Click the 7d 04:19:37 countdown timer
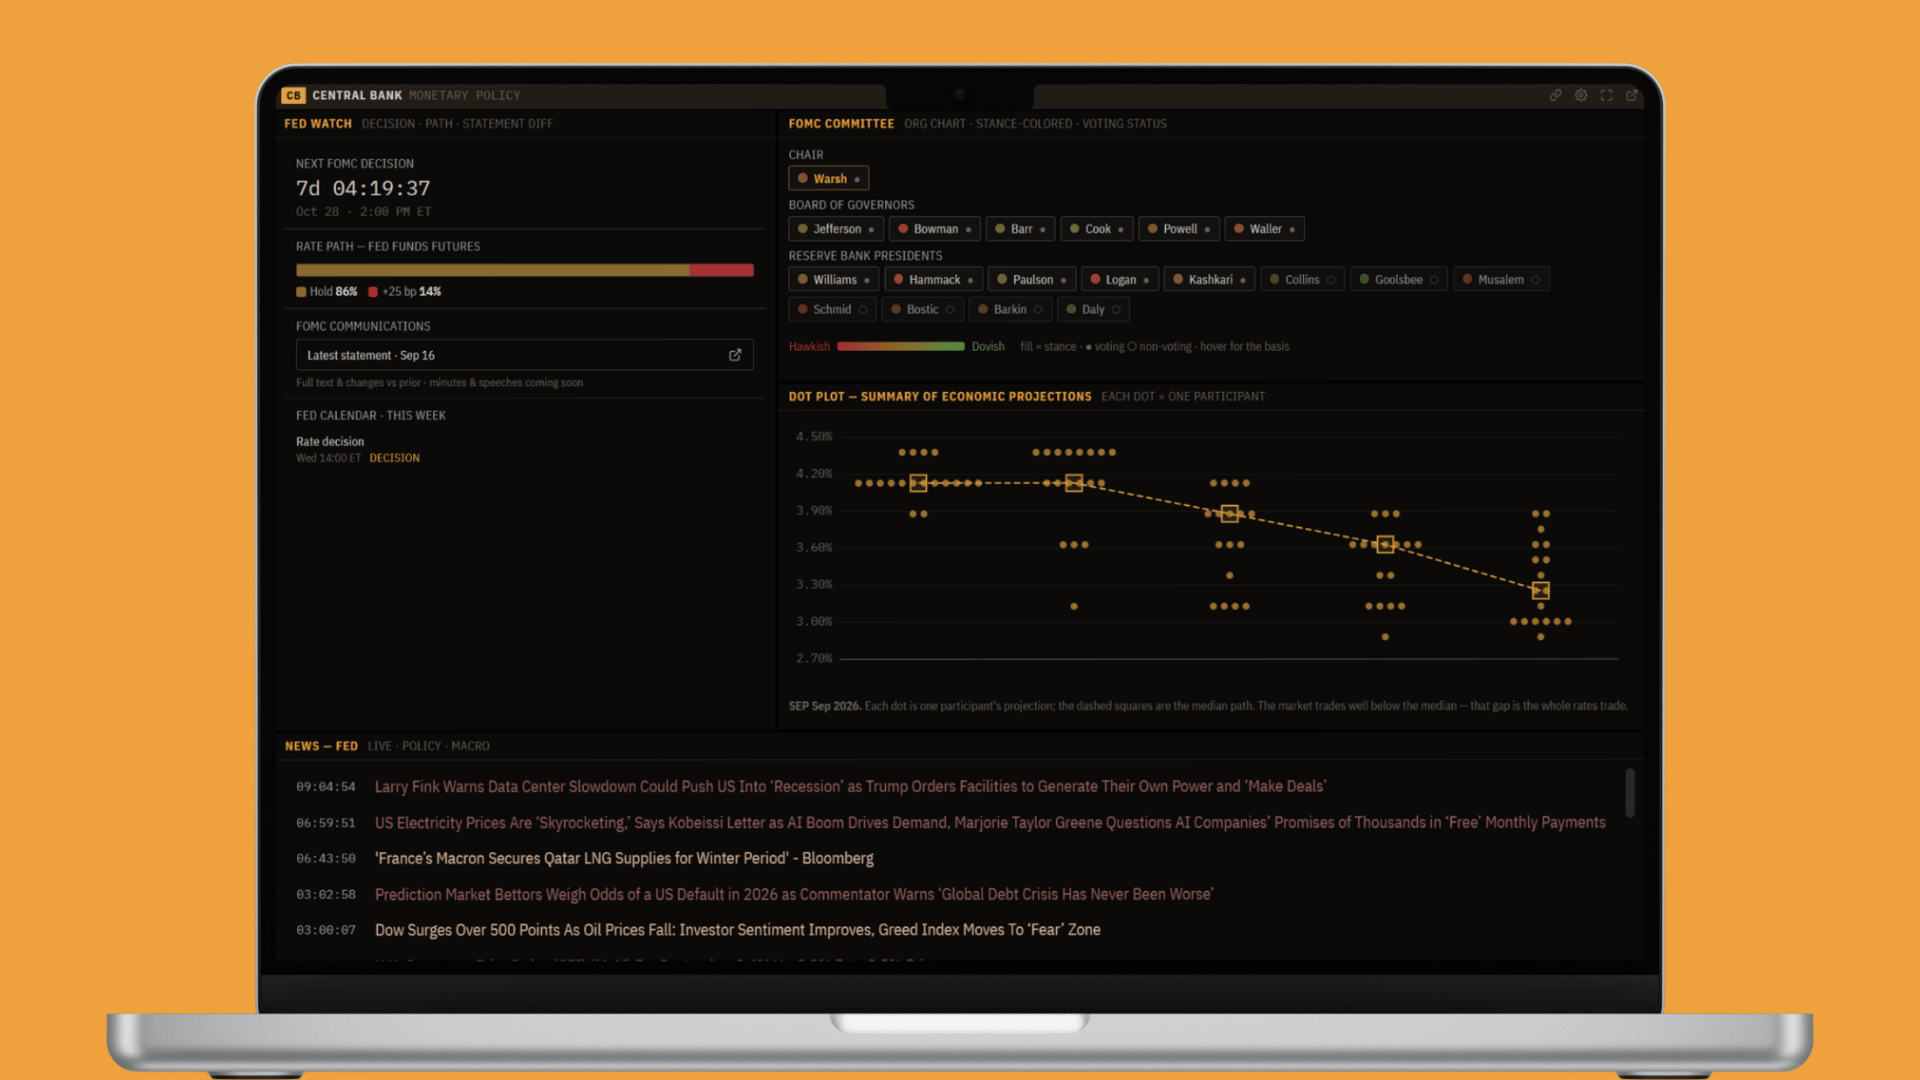This screenshot has height=1080, width=1920. point(363,188)
